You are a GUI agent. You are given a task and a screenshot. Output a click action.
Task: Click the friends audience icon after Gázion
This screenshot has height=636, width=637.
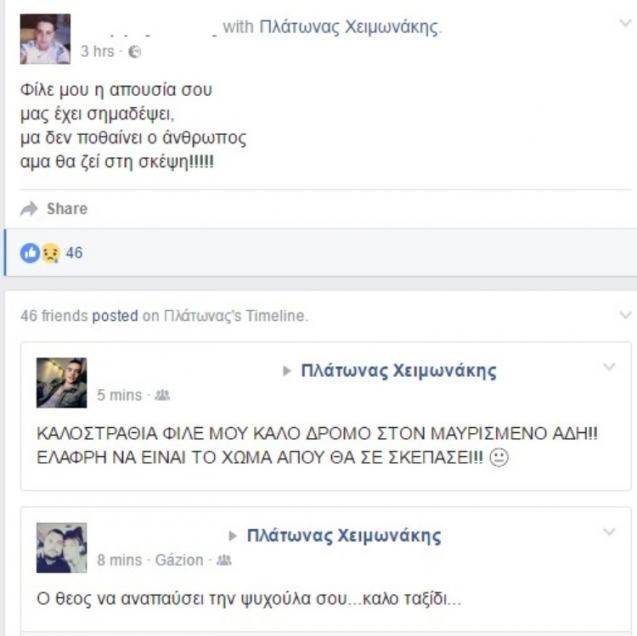[224, 560]
